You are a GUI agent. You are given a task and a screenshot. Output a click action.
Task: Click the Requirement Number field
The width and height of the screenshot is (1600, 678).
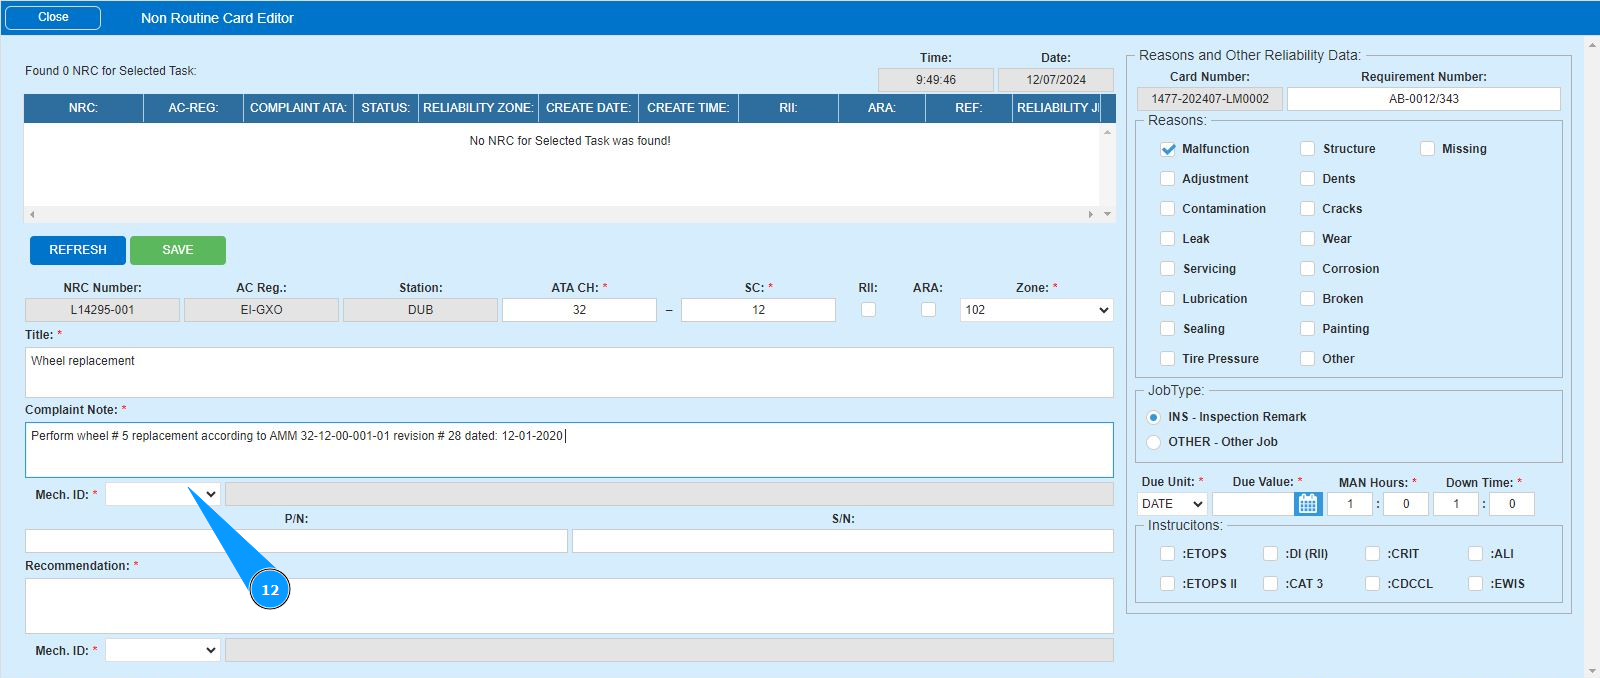coord(1423,99)
